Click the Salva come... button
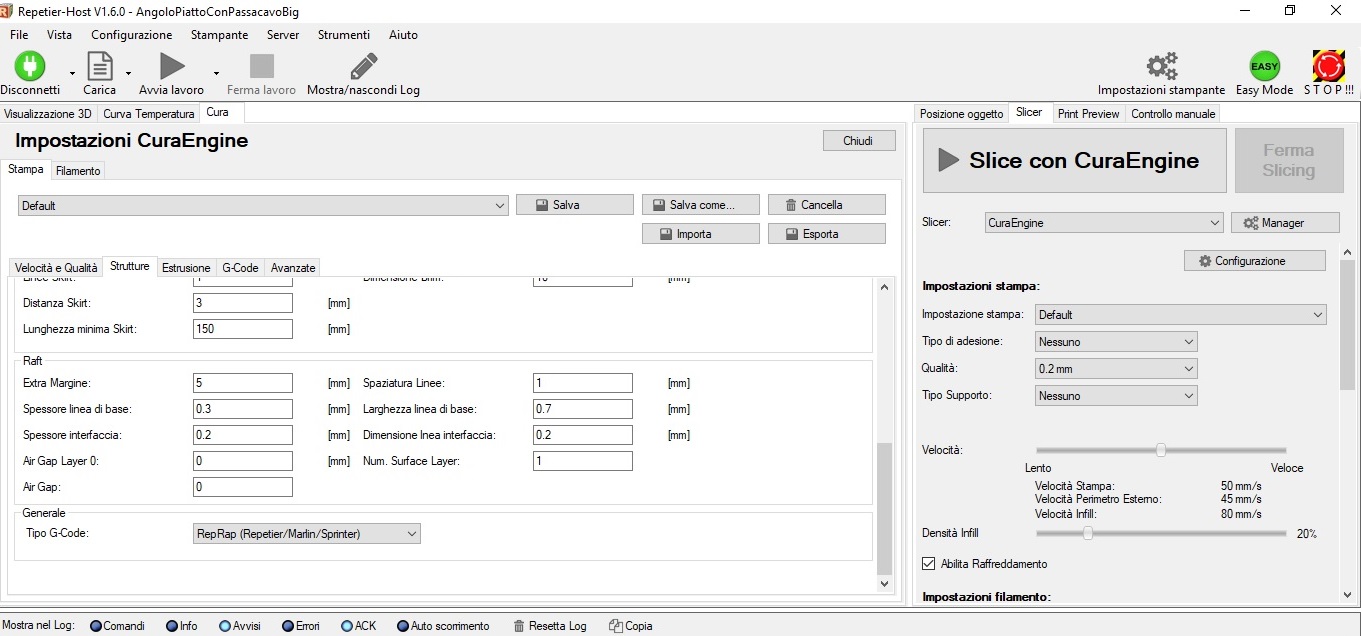1361x636 pixels. (700, 205)
